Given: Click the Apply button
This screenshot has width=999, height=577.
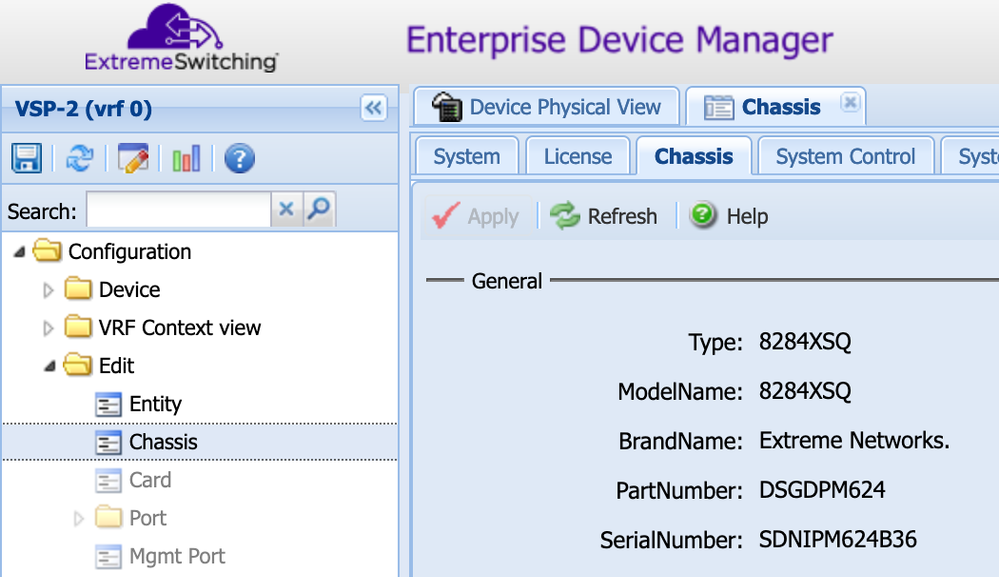Looking at the screenshot, I should pyautogui.click(x=476, y=217).
